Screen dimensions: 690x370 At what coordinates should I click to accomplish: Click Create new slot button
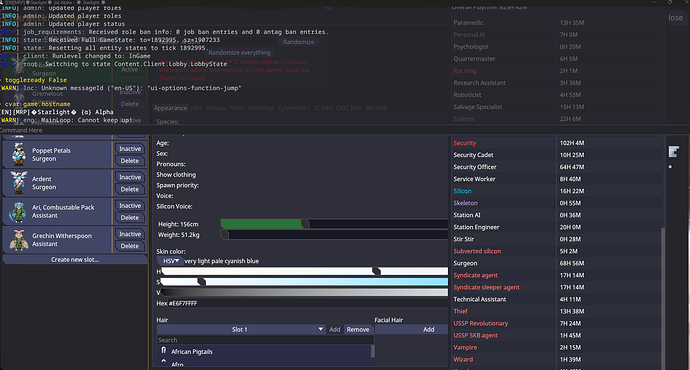[x=75, y=260]
